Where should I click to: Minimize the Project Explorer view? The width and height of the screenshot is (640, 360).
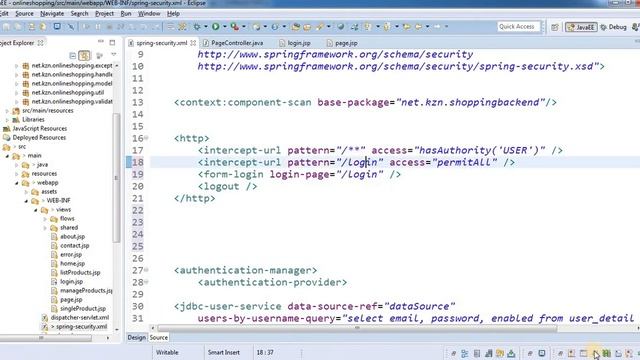tap(101, 42)
